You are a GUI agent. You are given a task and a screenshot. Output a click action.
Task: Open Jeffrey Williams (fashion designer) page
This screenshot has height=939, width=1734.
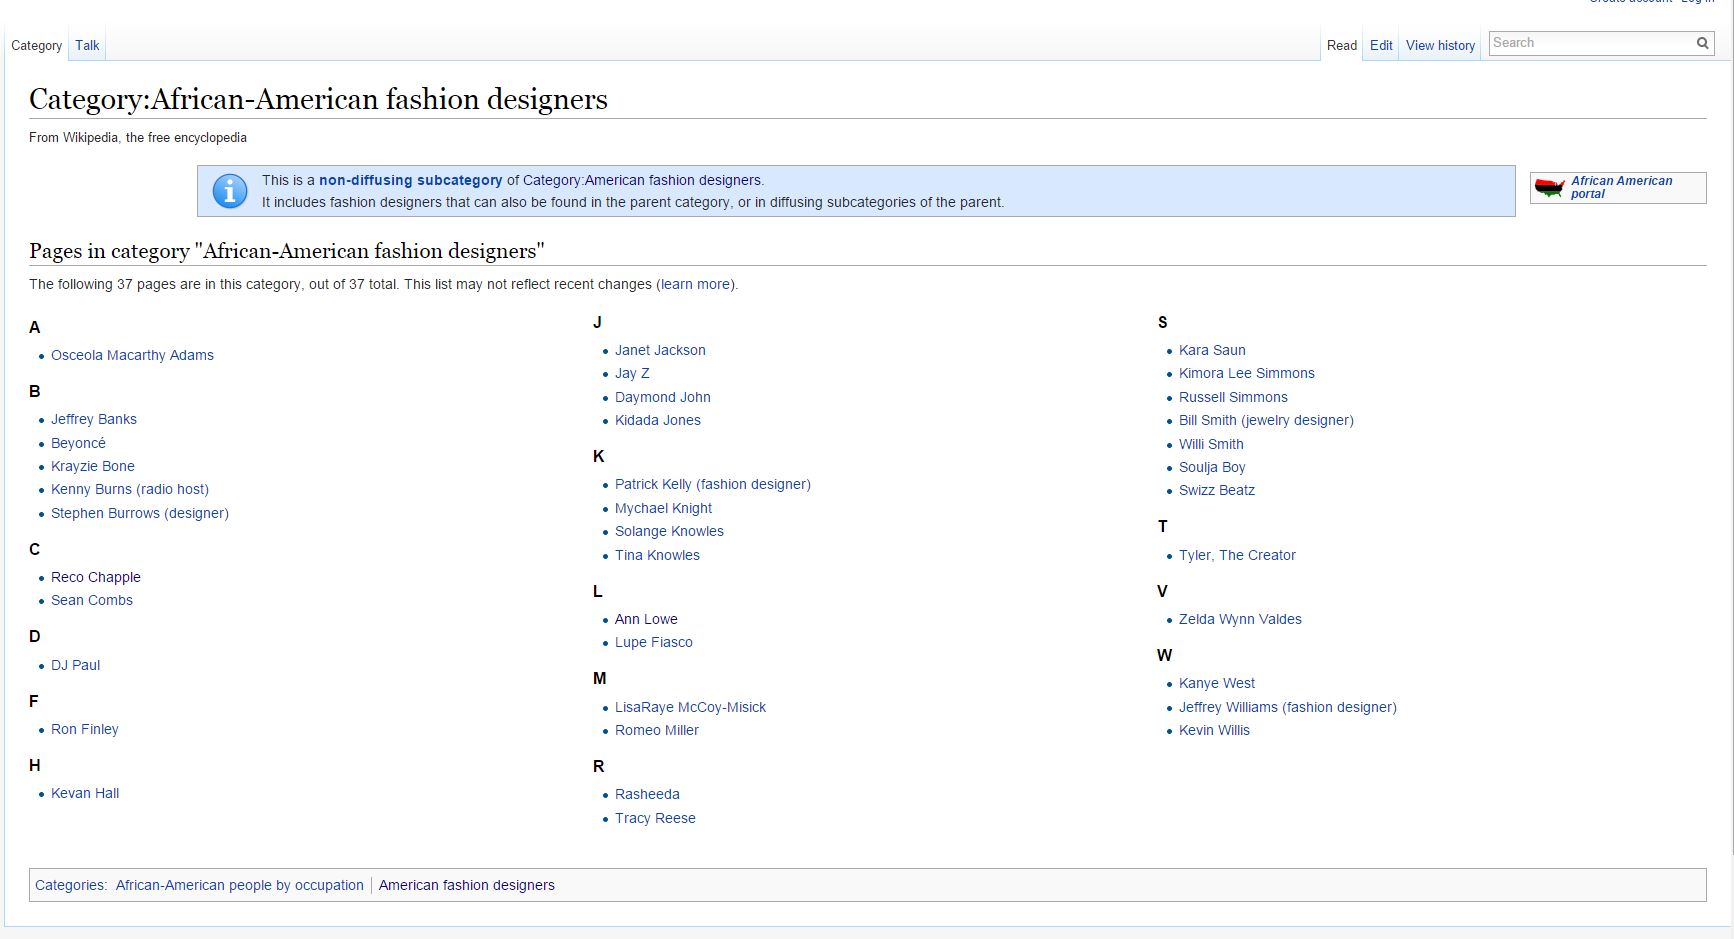point(1288,707)
